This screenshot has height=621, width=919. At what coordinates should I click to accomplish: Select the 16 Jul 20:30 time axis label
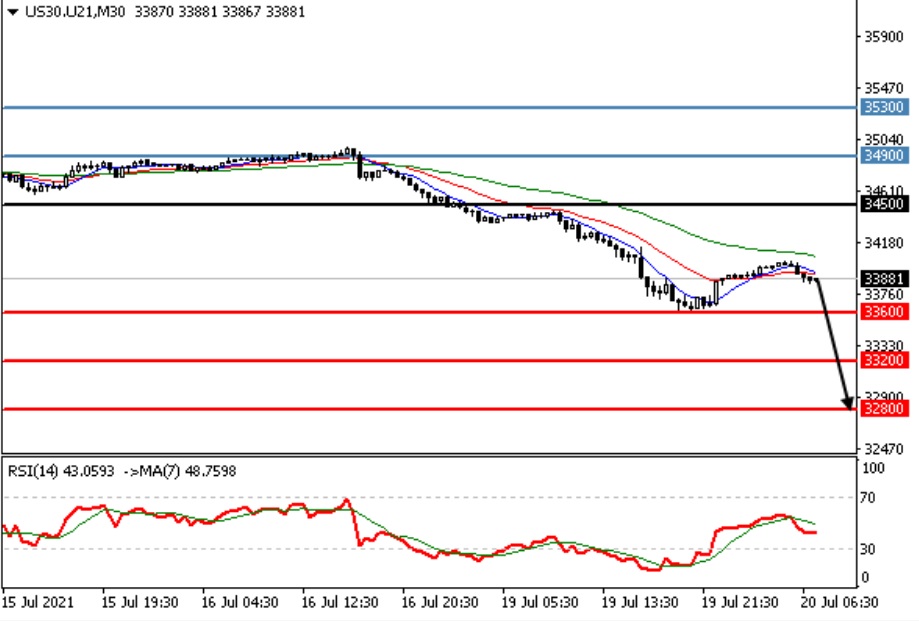440,603
